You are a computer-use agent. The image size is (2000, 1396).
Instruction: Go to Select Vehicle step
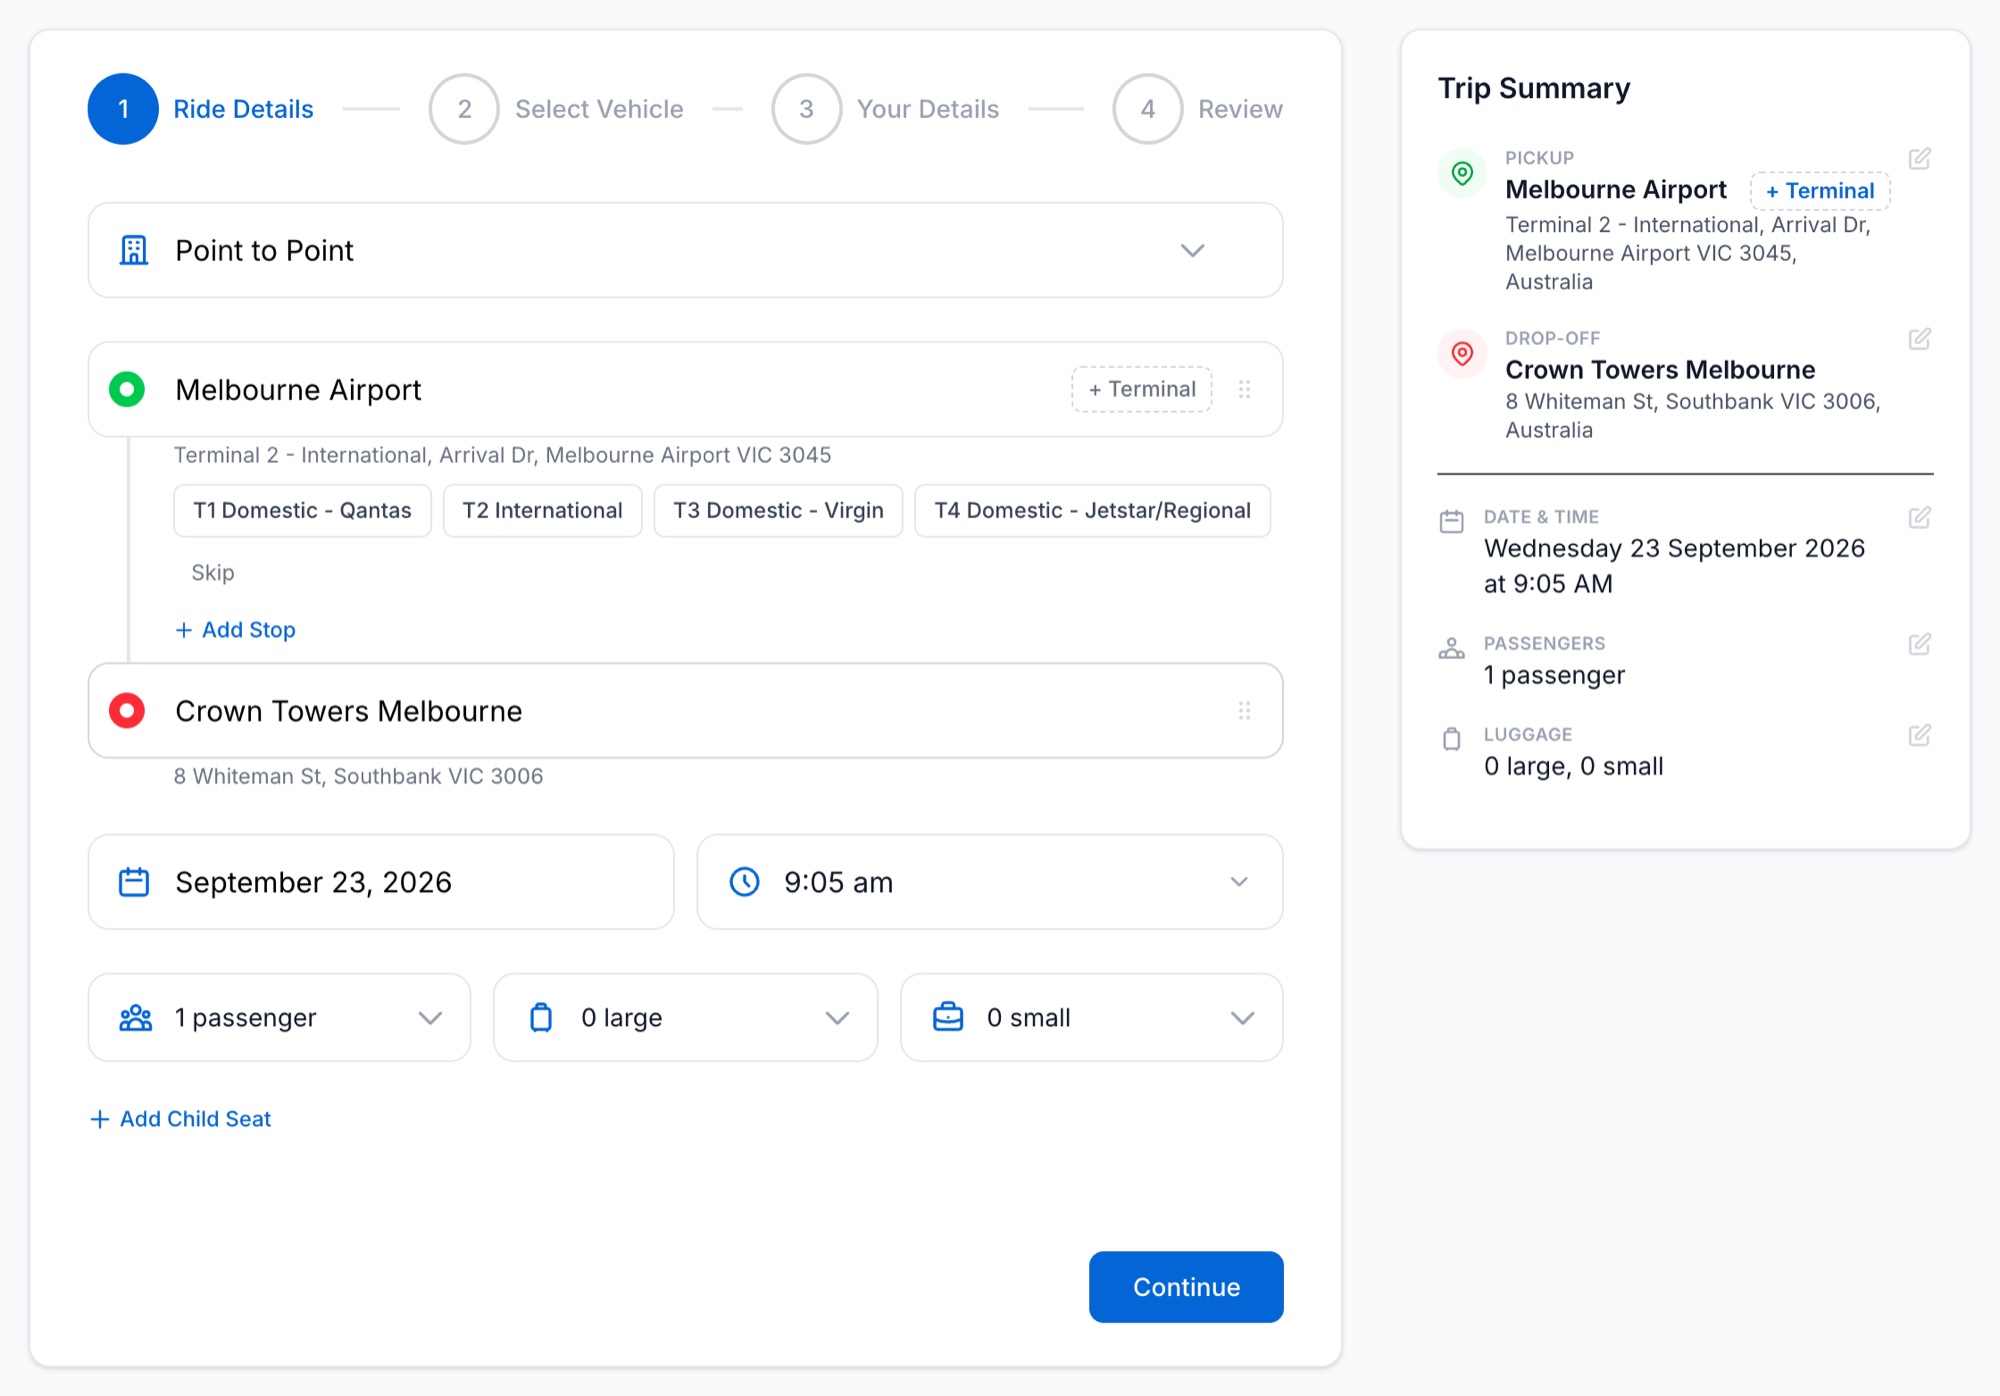coord(557,109)
